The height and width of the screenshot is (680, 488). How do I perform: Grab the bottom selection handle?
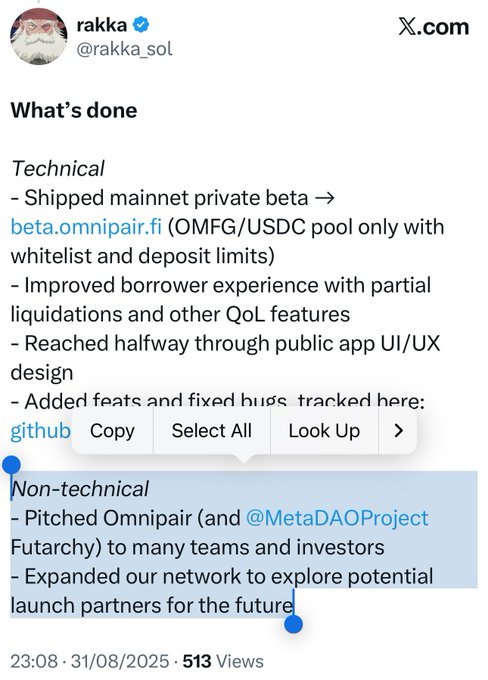pyautogui.click(x=294, y=624)
